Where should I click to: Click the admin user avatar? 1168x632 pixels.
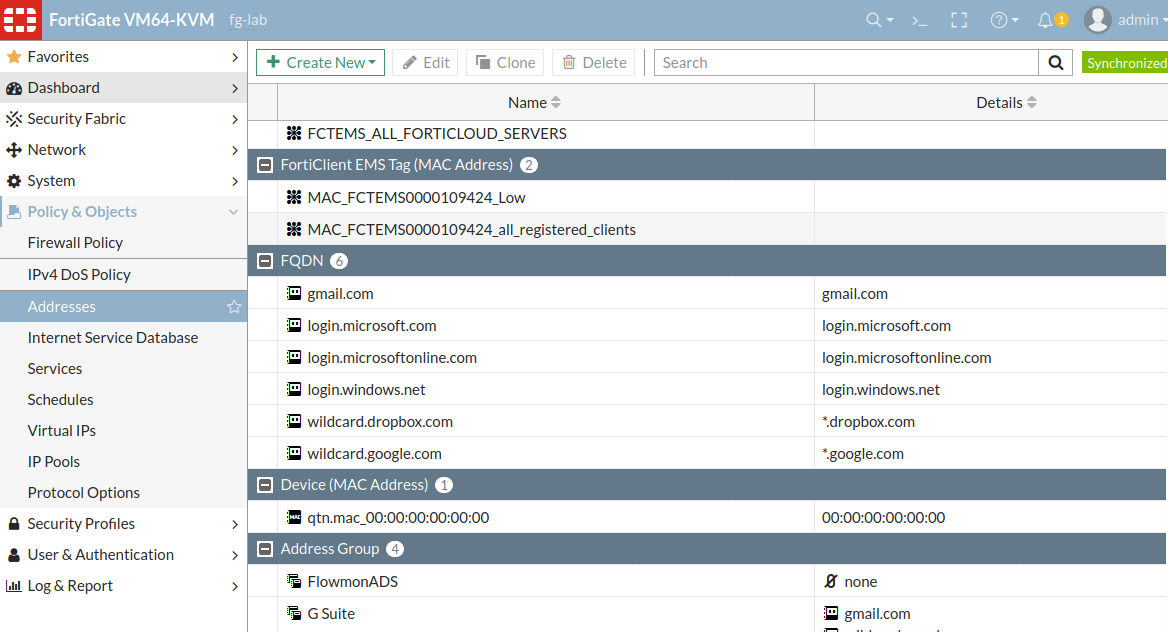1097,20
